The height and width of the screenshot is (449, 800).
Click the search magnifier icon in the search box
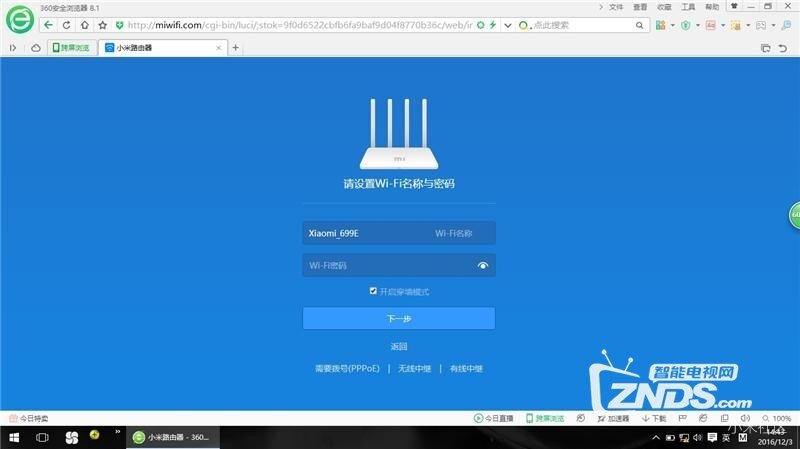(x=639, y=25)
